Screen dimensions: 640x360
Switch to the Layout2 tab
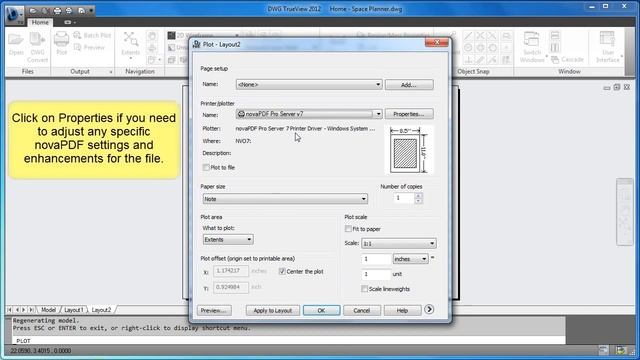[x=101, y=310]
